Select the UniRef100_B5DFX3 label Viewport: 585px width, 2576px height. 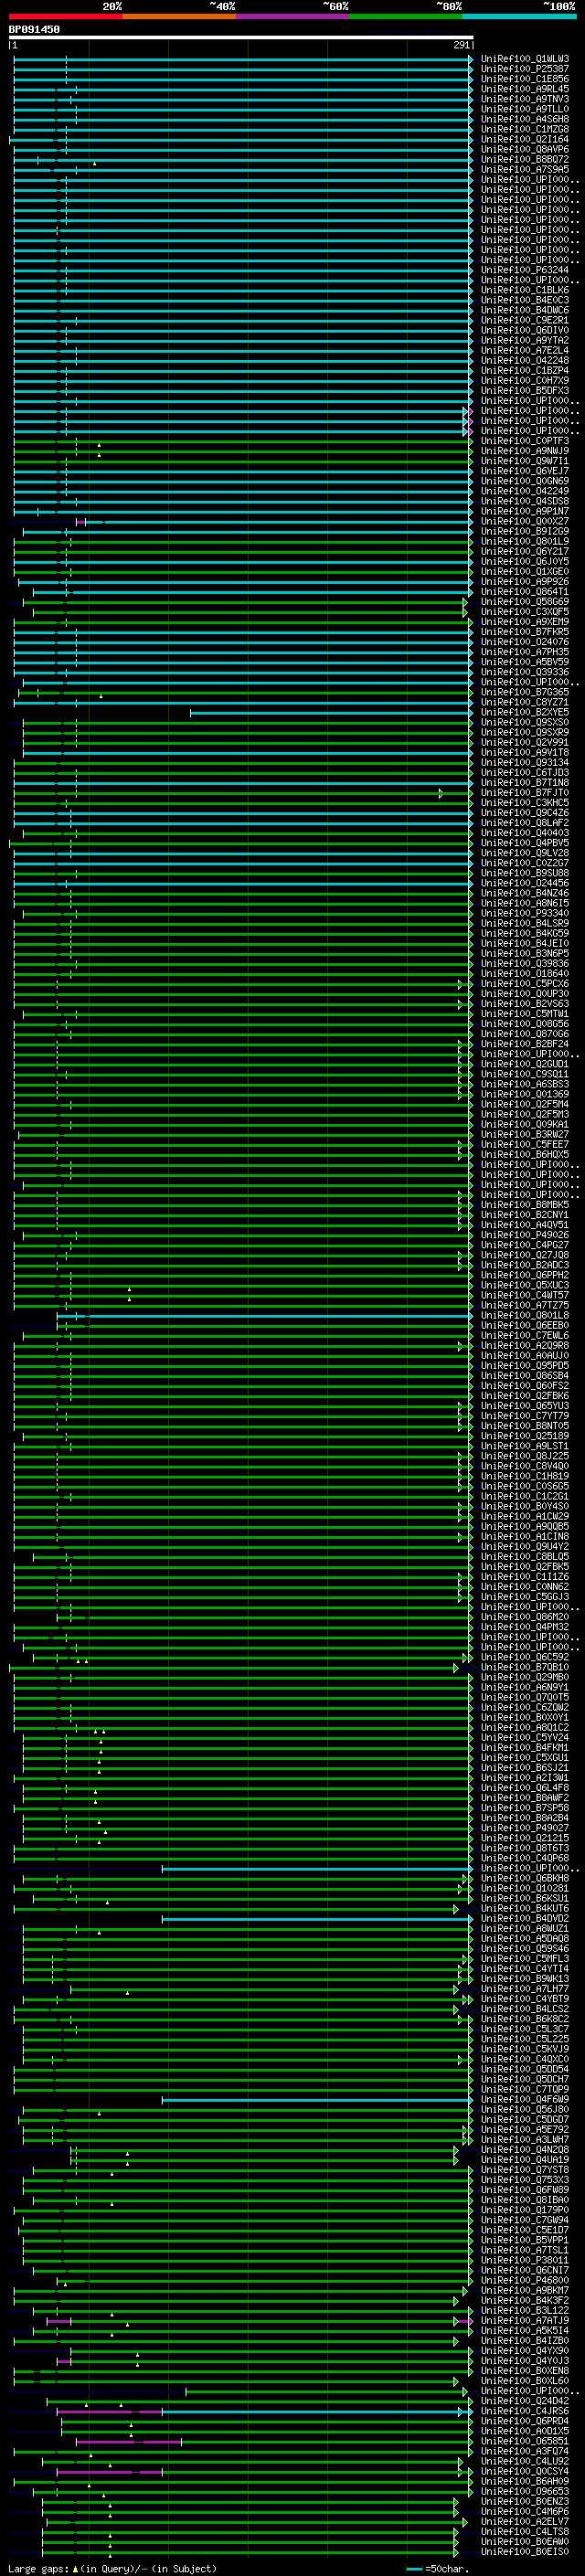coord(525,390)
